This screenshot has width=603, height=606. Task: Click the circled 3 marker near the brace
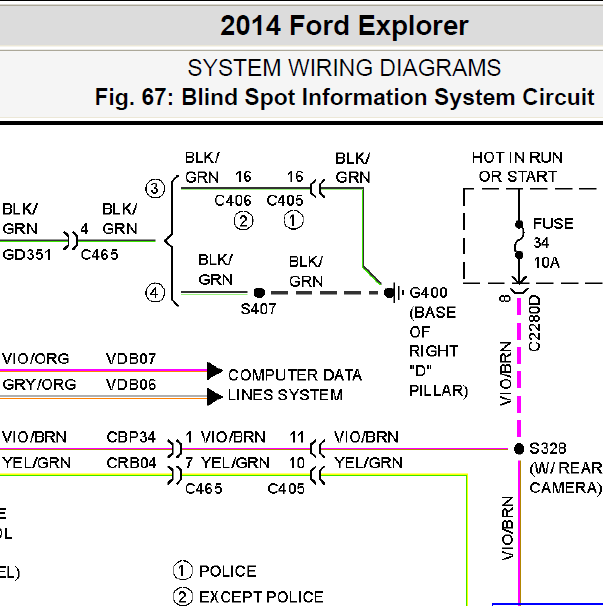coord(155,189)
